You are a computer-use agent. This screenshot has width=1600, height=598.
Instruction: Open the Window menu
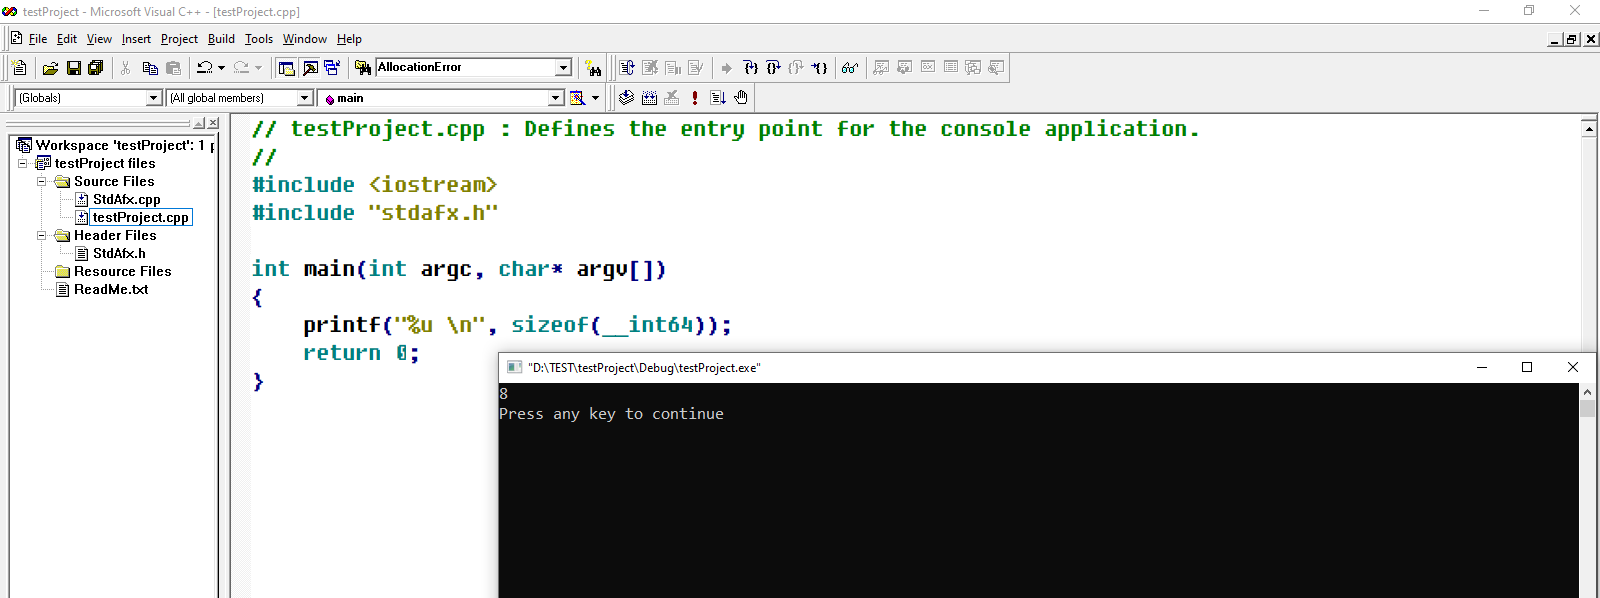click(305, 39)
